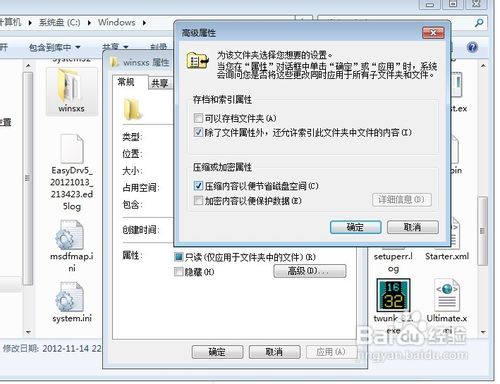Click 取消 in winsxs properties dialog
Image resolution: width=500 pixels, height=384 pixels.
coord(274,352)
